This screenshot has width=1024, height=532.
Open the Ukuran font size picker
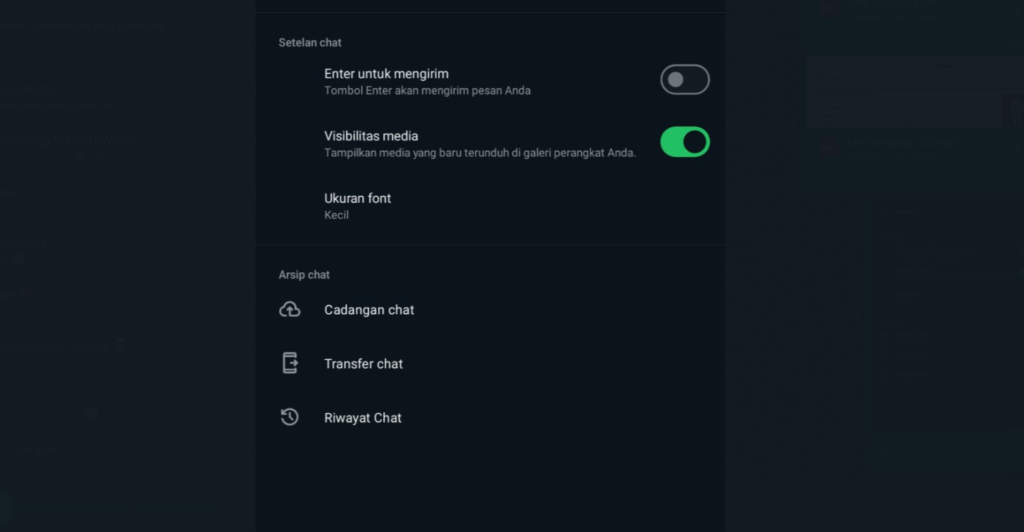click(490, 206)
